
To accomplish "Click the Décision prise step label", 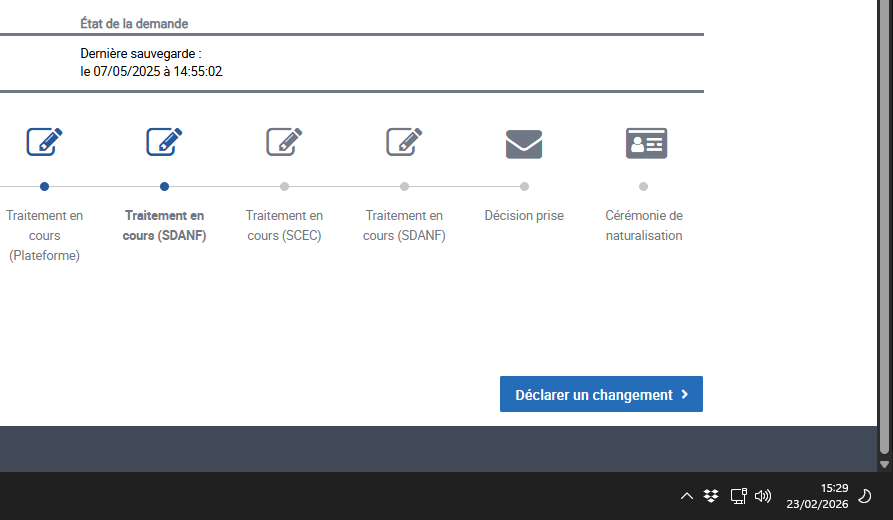I will click(x=524, y=216).
